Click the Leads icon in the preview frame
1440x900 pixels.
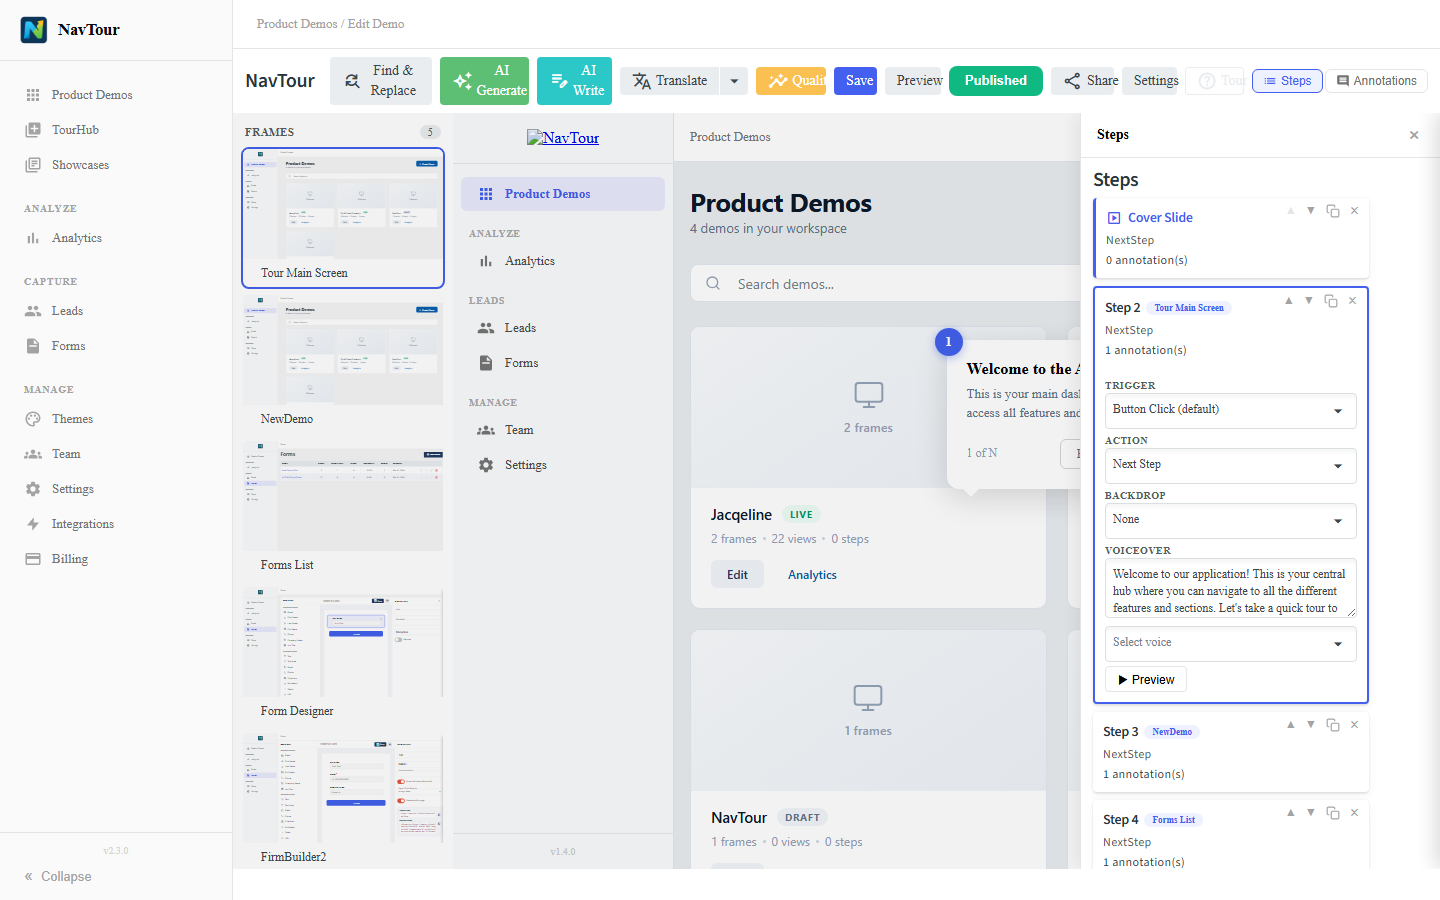pos(486,328)
